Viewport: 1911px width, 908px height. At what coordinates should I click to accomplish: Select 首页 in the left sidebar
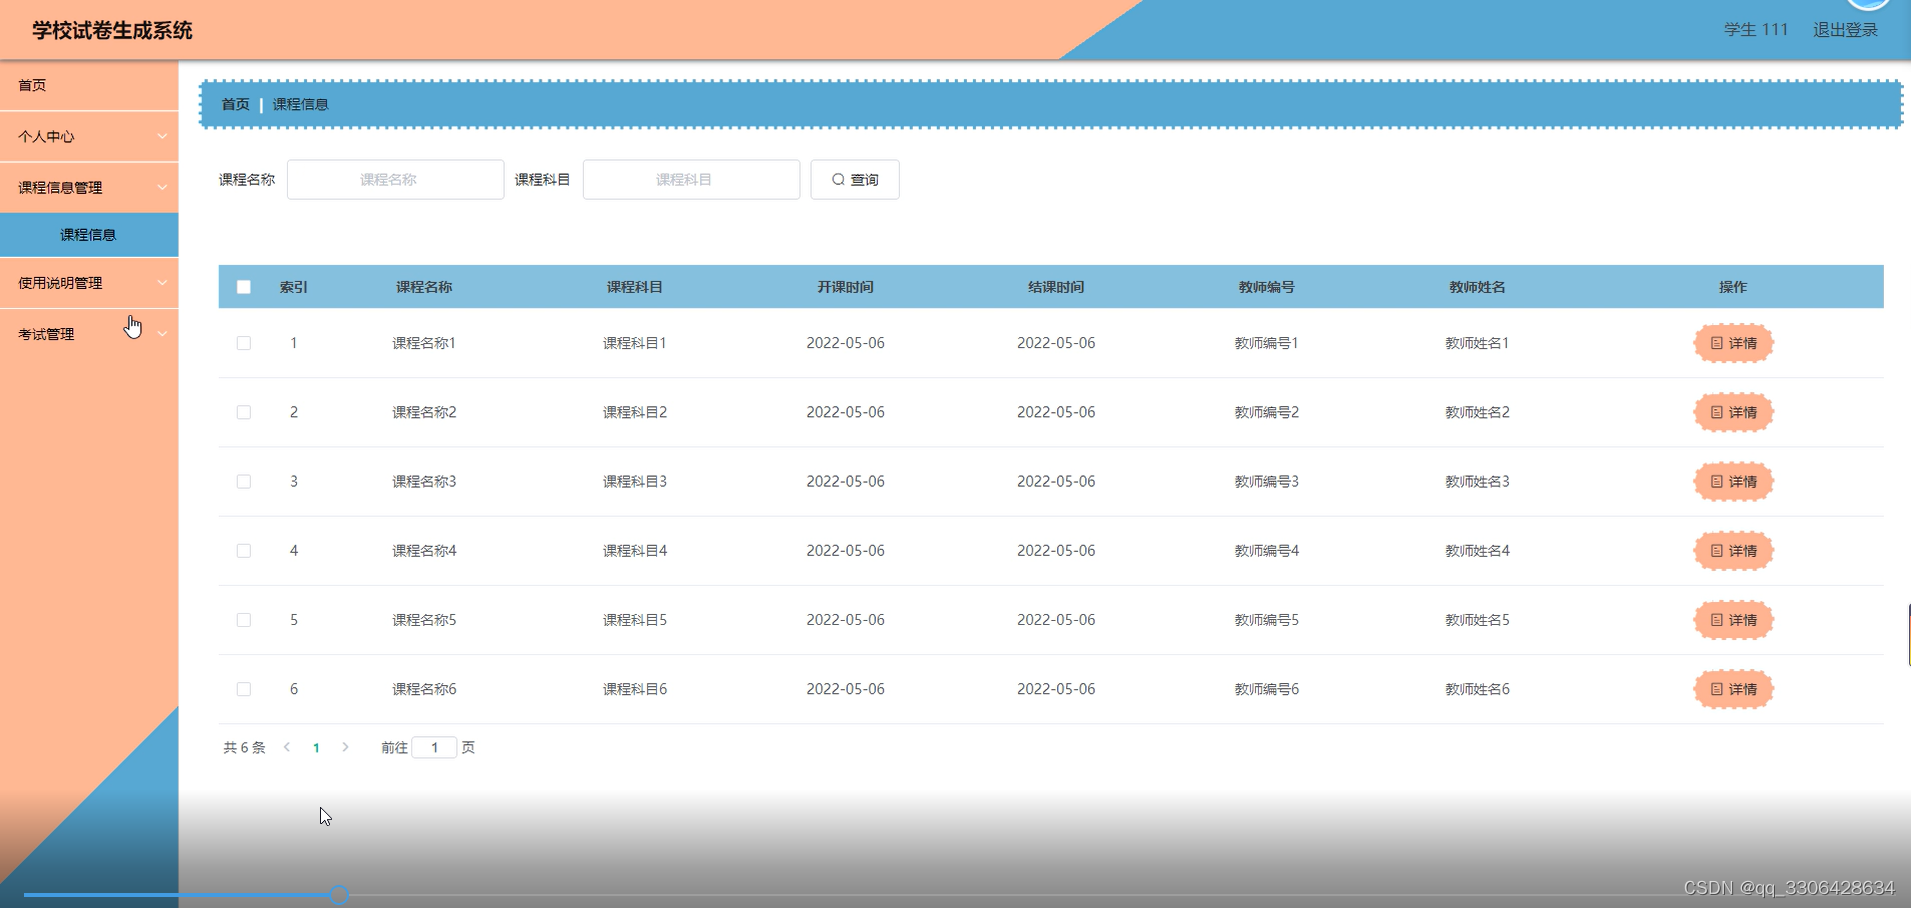31,85
